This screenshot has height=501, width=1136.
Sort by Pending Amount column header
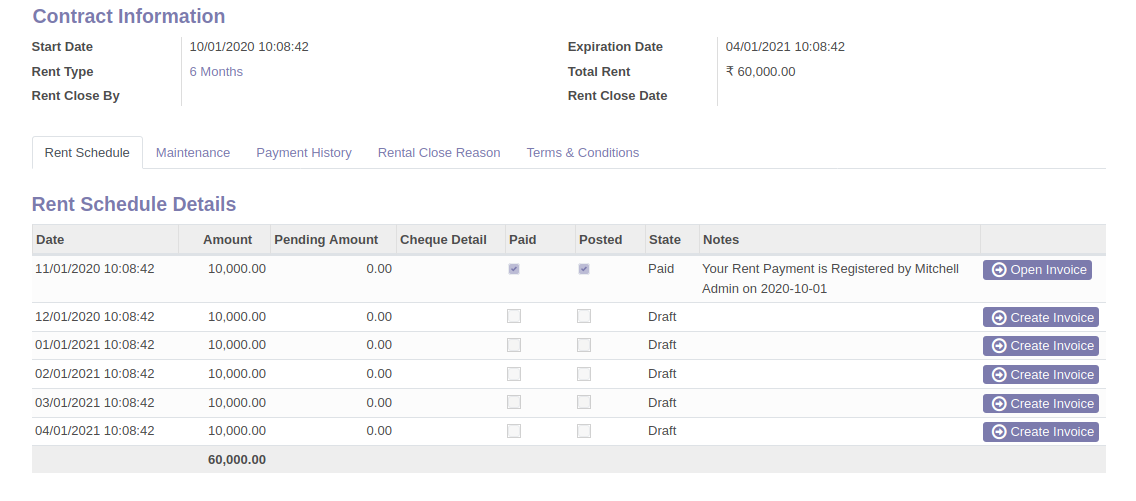333,240
